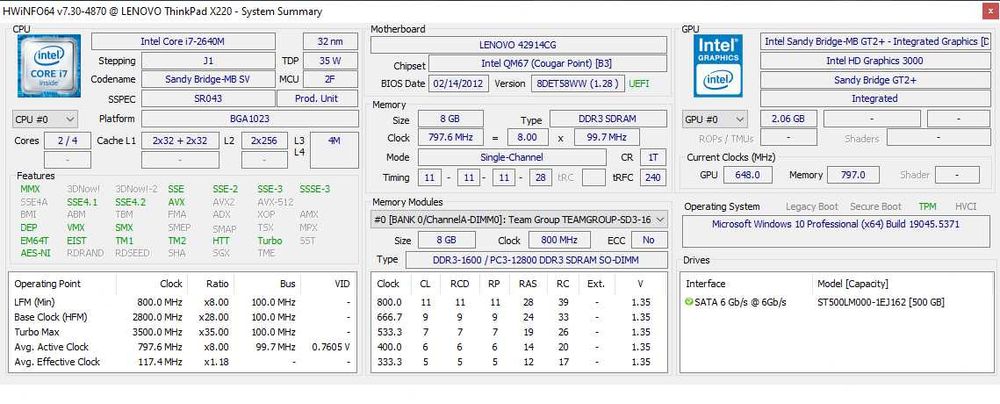Click the TDP 35 W value
1000x404 pixels.
pos(330,61)
